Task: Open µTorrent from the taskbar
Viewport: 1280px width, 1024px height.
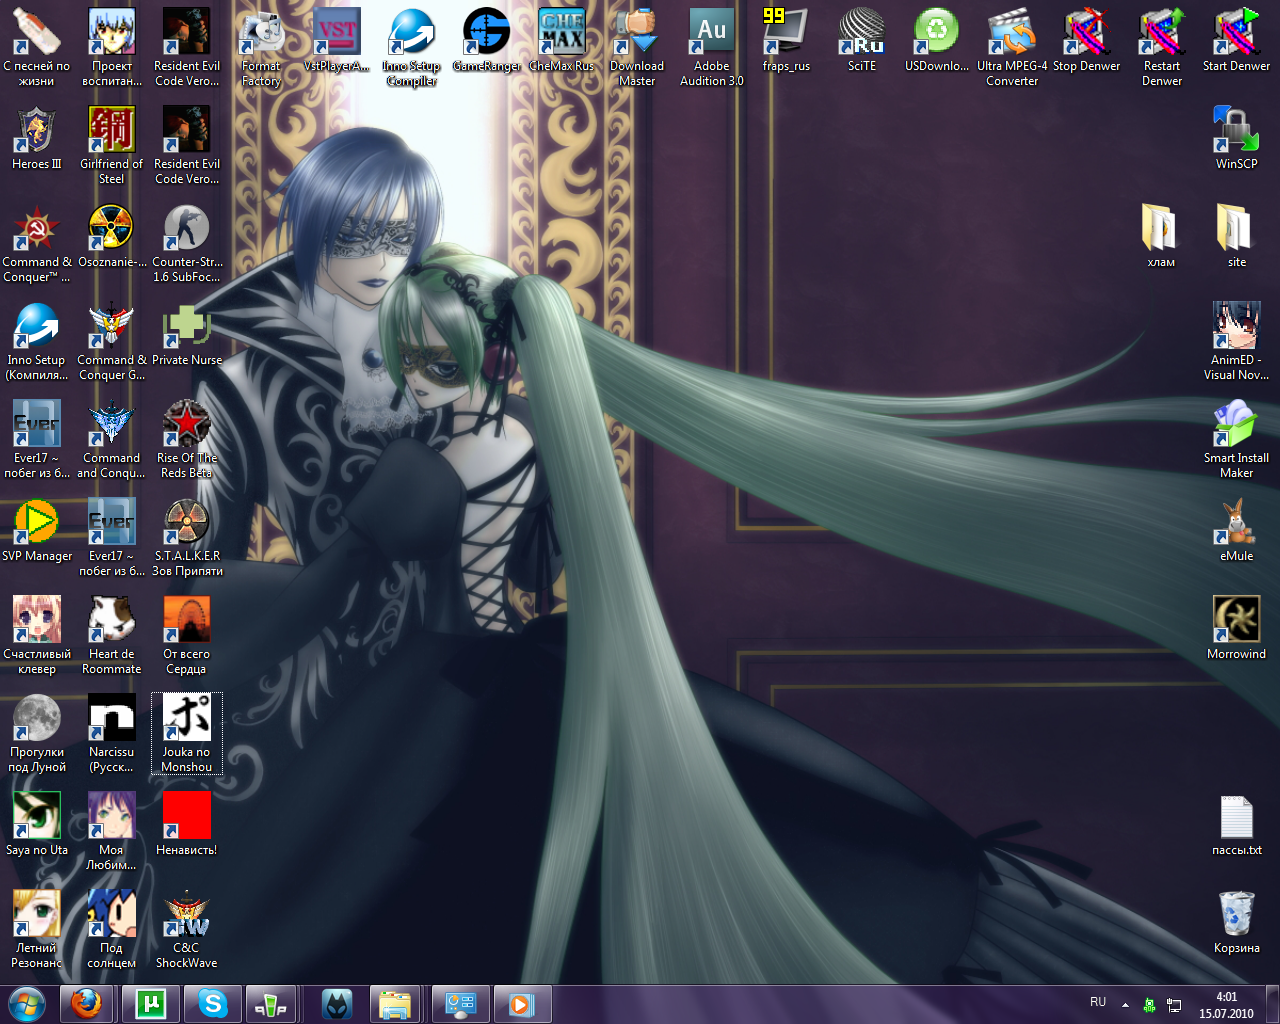Action: click(150, 1004)
